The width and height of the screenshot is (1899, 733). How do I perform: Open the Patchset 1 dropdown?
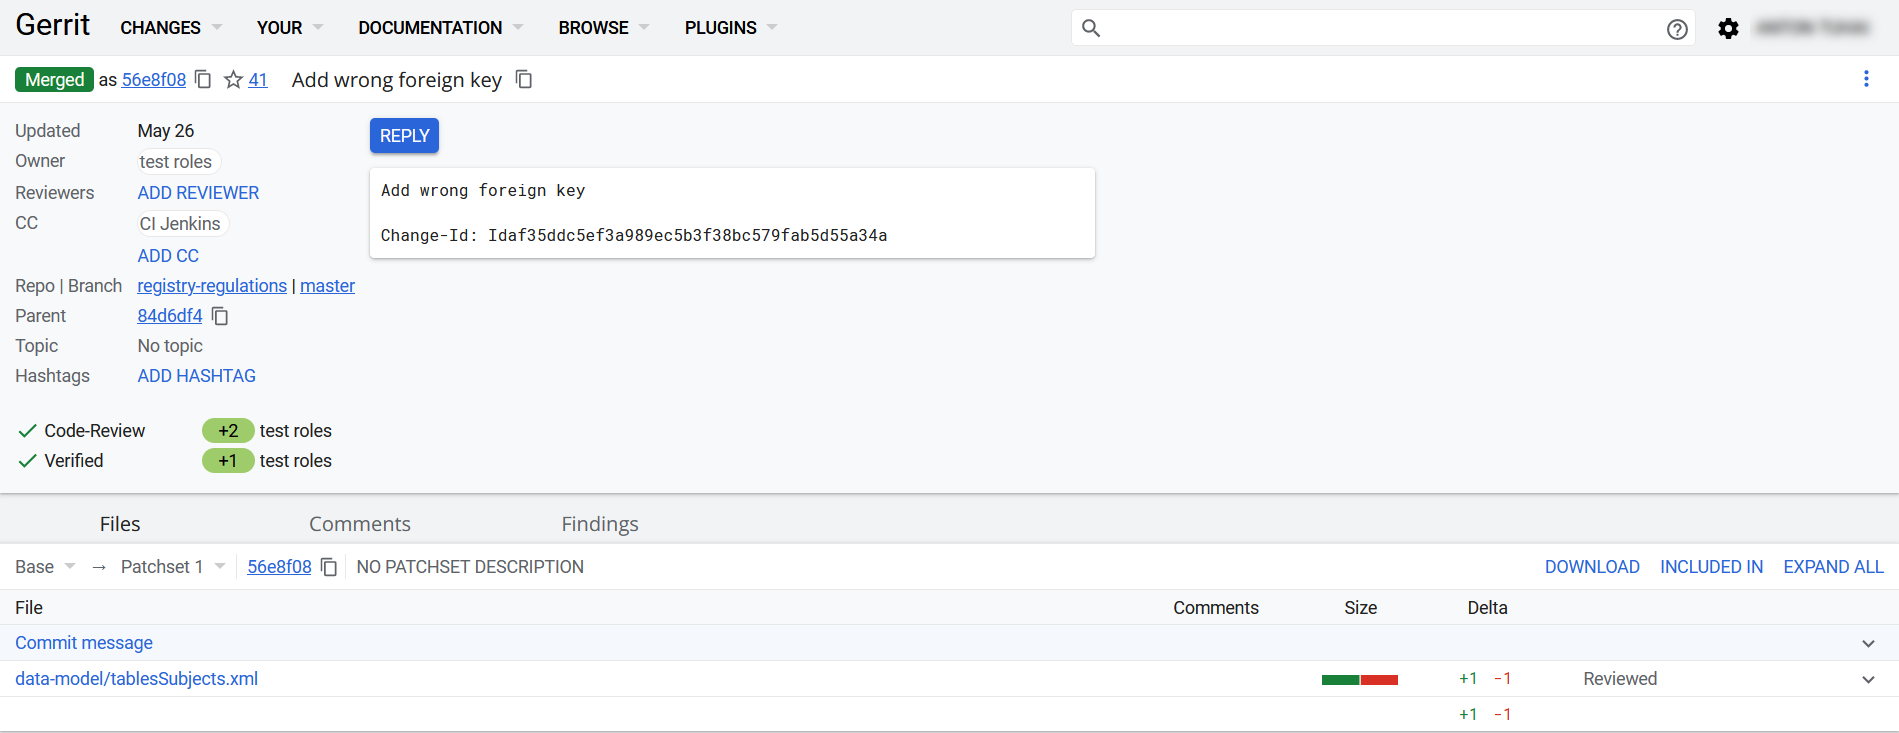tap(173, 567)
